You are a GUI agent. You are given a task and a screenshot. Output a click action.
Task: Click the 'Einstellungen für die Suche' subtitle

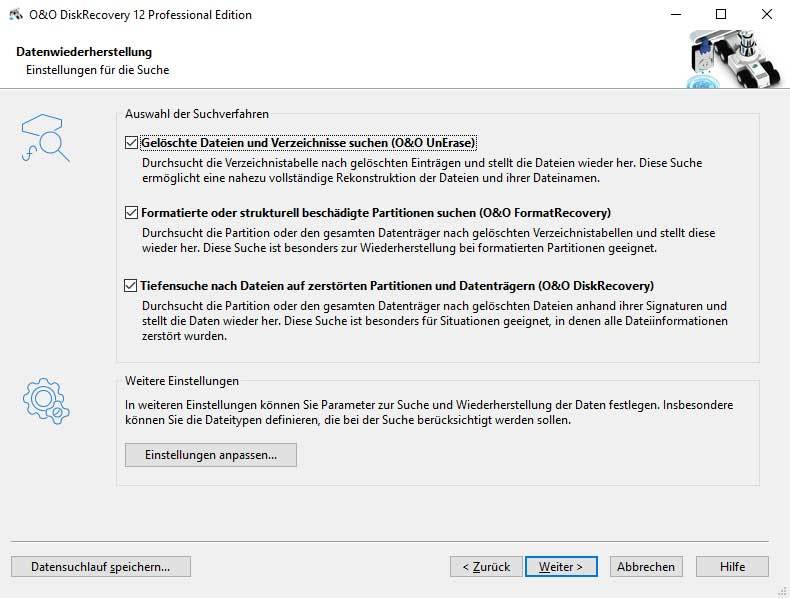click(x=98, y=70)
